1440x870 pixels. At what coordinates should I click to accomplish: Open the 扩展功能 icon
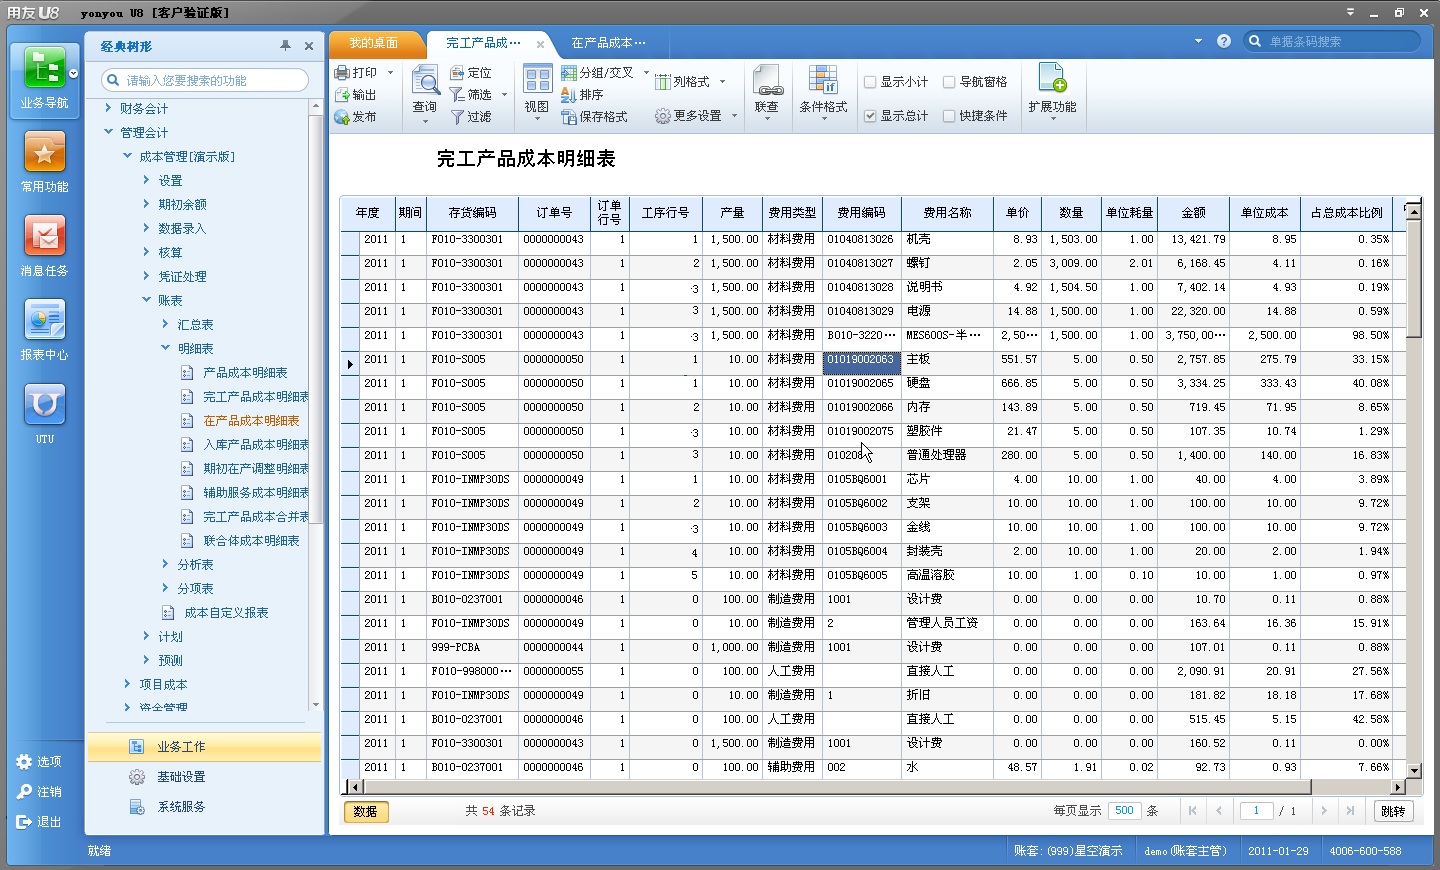tap(1052, 79)
